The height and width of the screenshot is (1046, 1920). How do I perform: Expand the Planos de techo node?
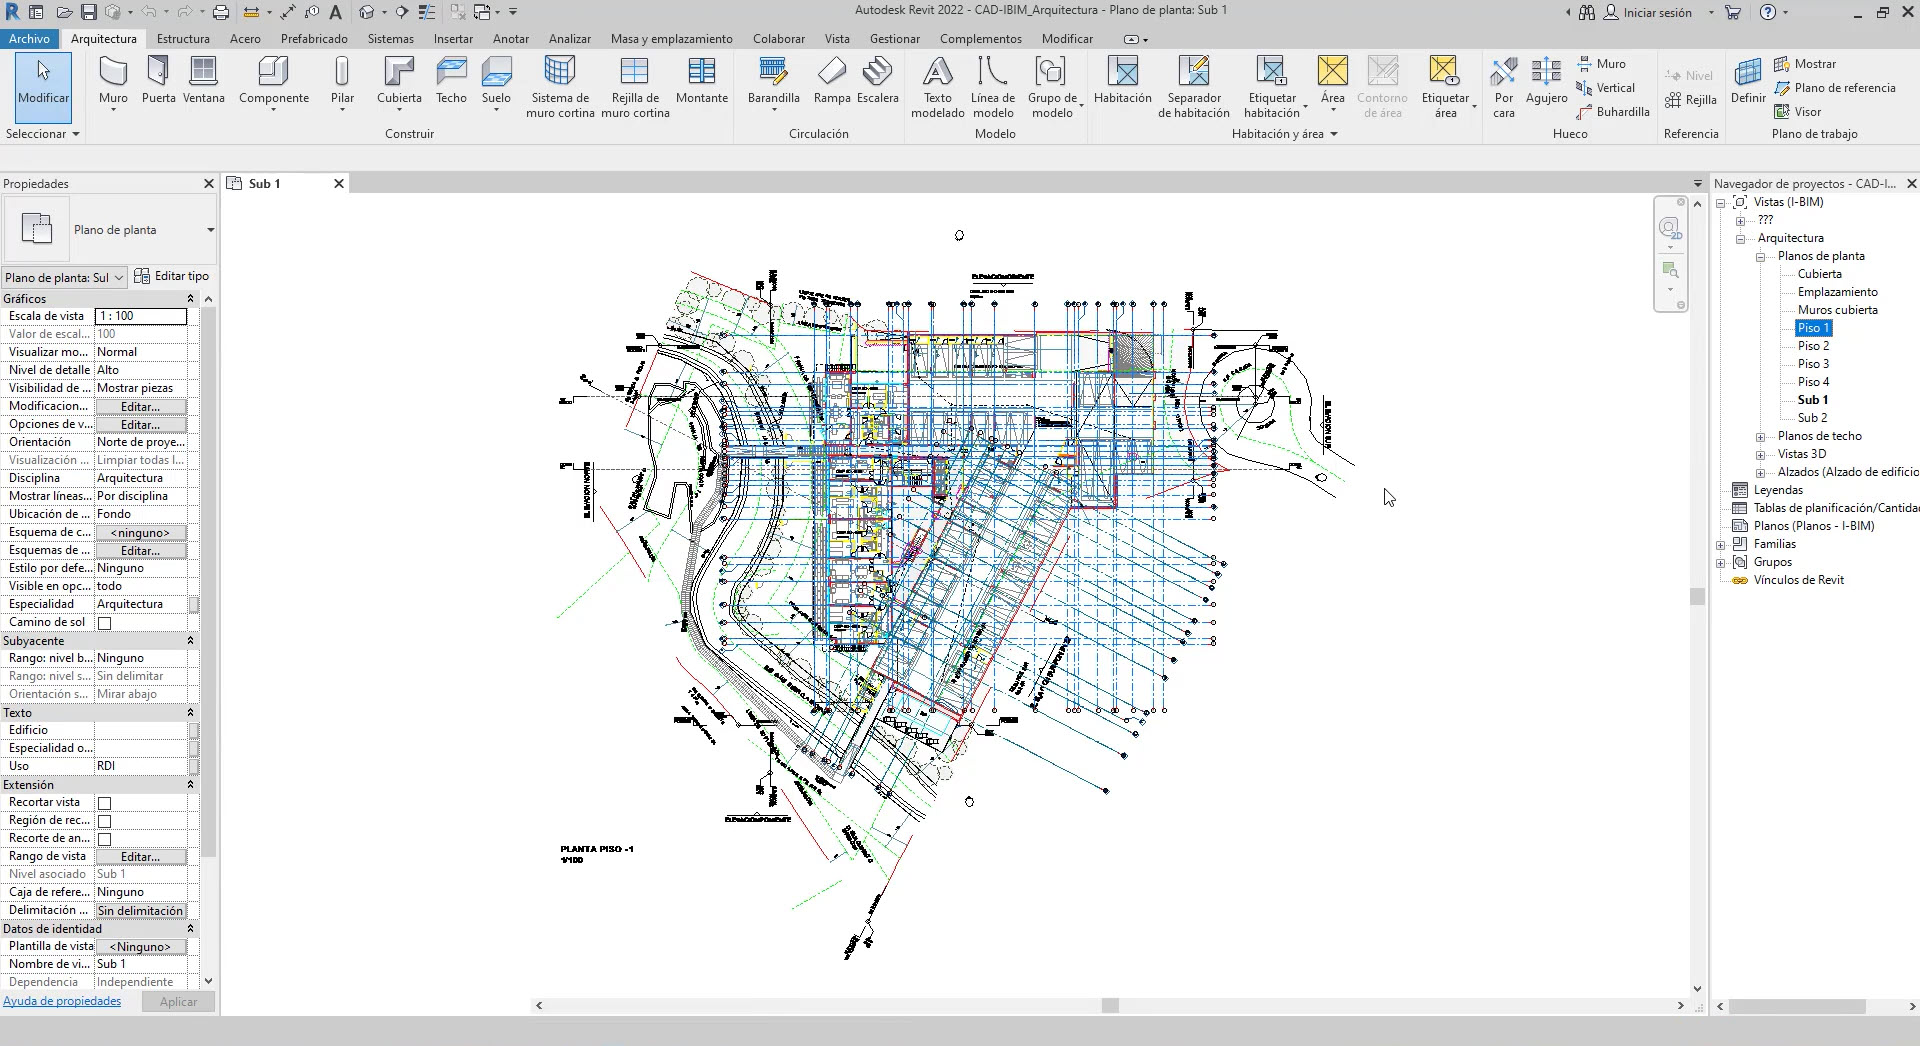pyautogui.click(x=1760, y=437)
